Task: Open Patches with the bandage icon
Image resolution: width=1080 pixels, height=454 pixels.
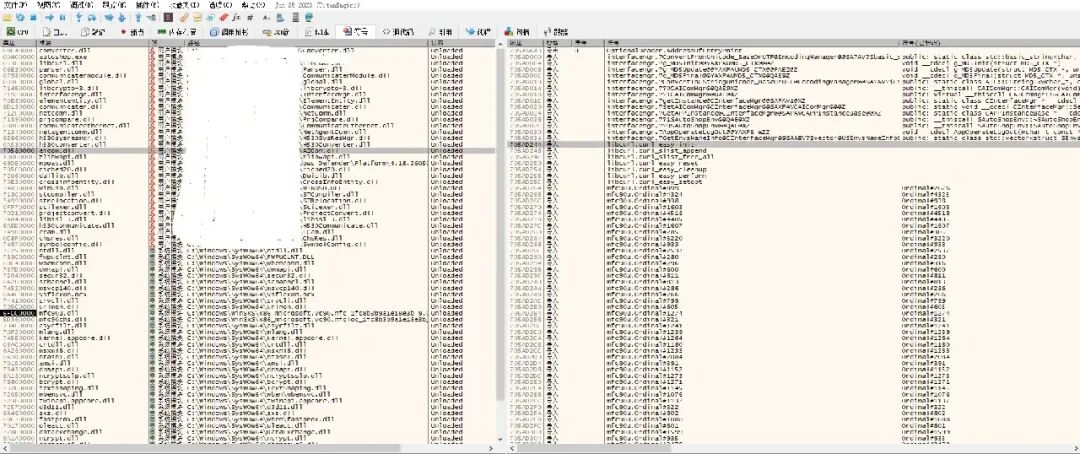Action: click(184, 17)
